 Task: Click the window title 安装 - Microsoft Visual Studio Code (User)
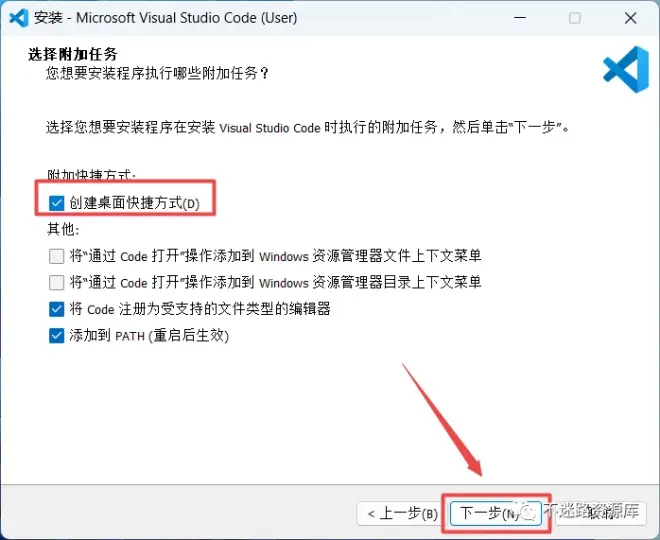tap(165, 18)
